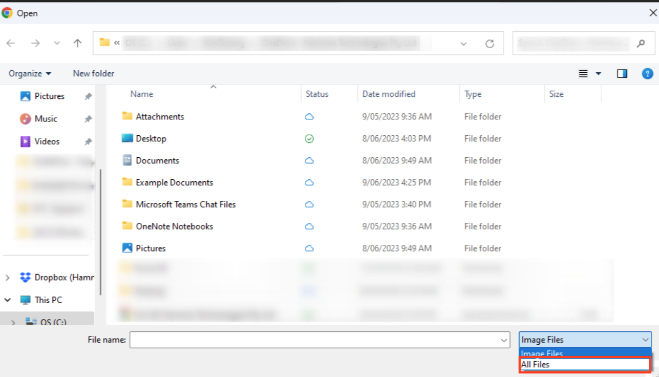659x377 pixels.
Task: Sort by Name column header
Action: coord(142,94)
